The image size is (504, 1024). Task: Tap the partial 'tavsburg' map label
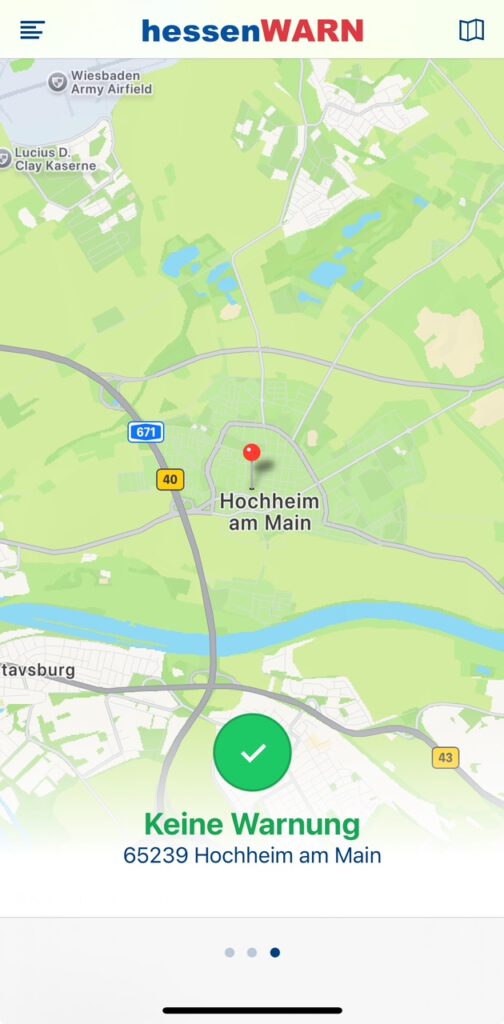tap(37, 670)
